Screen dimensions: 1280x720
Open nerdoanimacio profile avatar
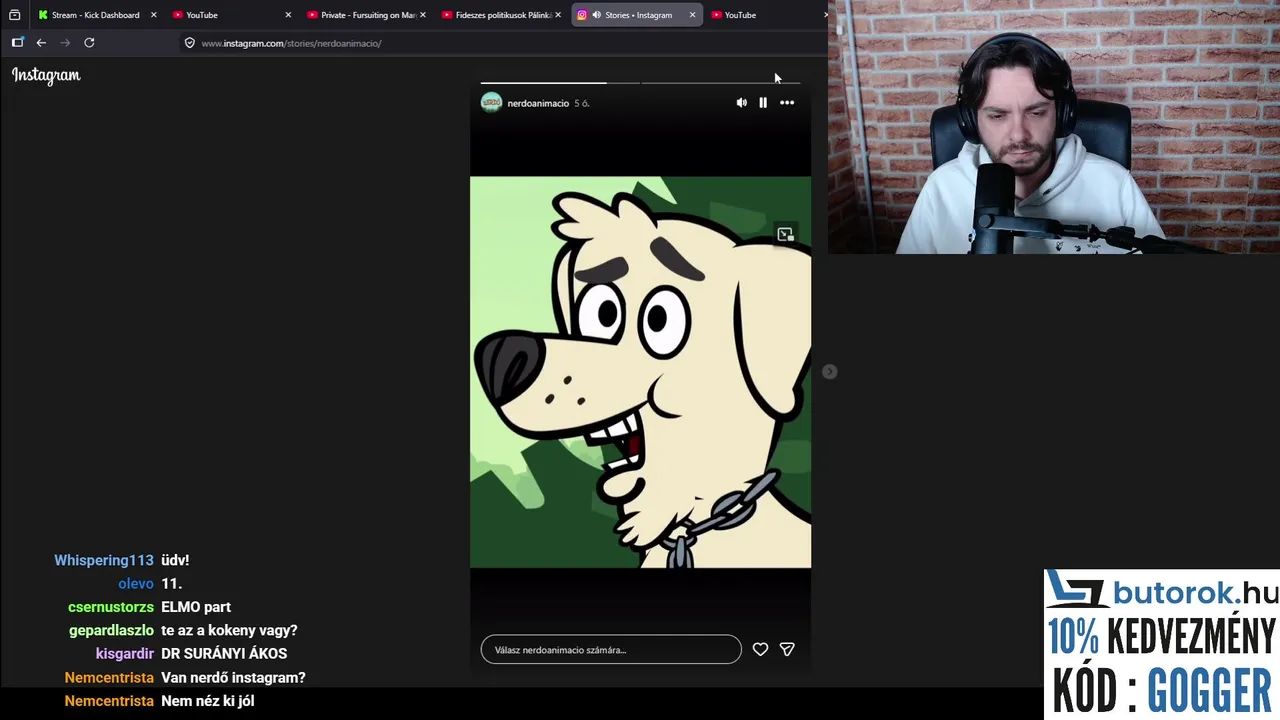491,103
